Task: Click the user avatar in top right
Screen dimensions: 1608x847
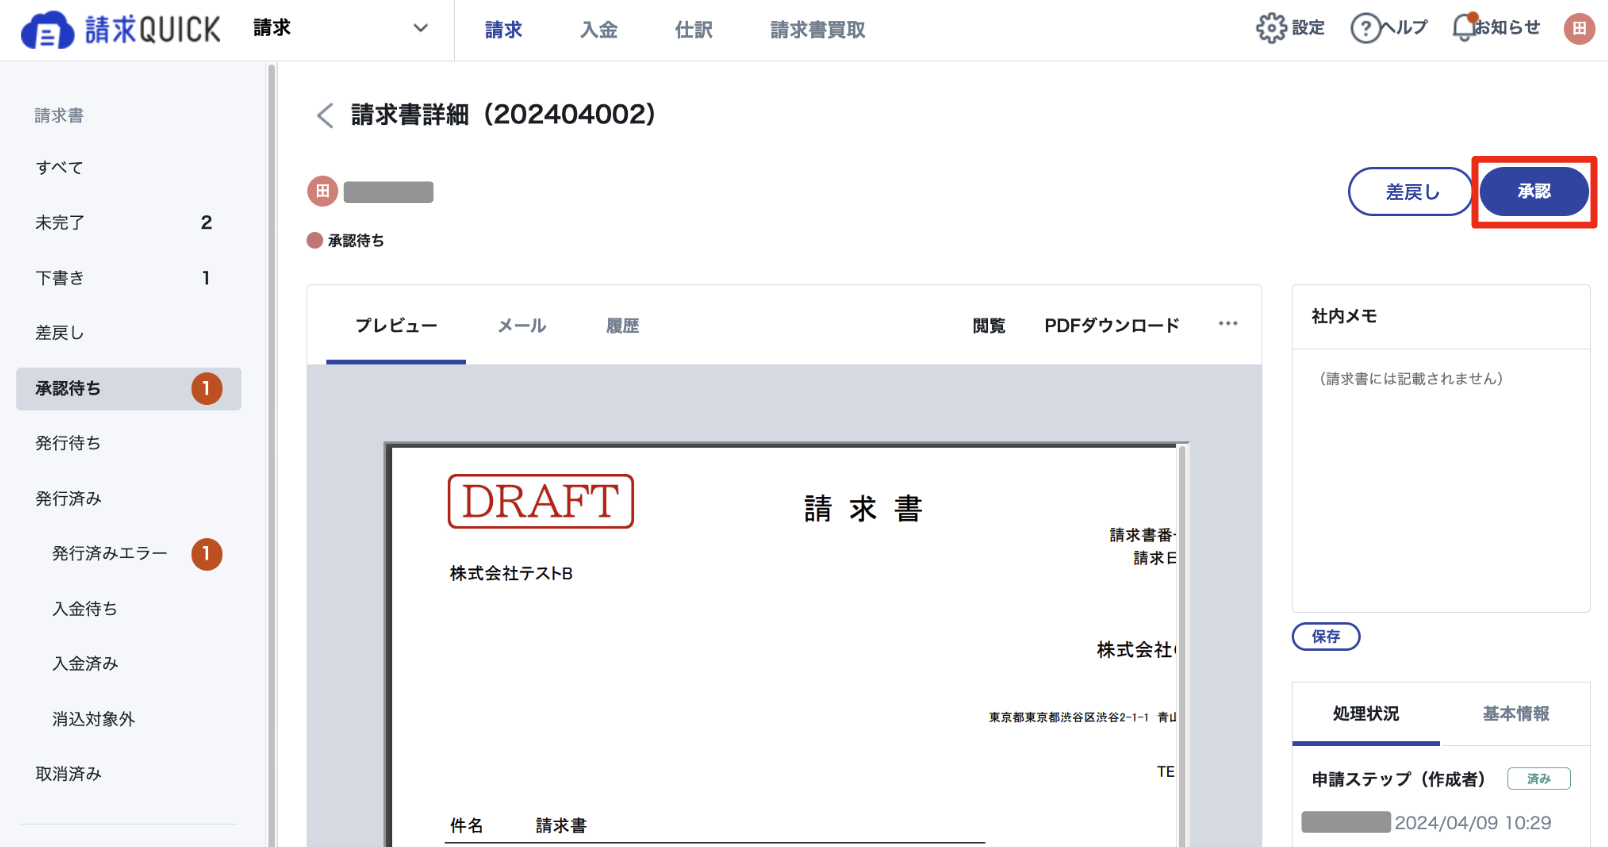Action: (x=1579, y=28)
